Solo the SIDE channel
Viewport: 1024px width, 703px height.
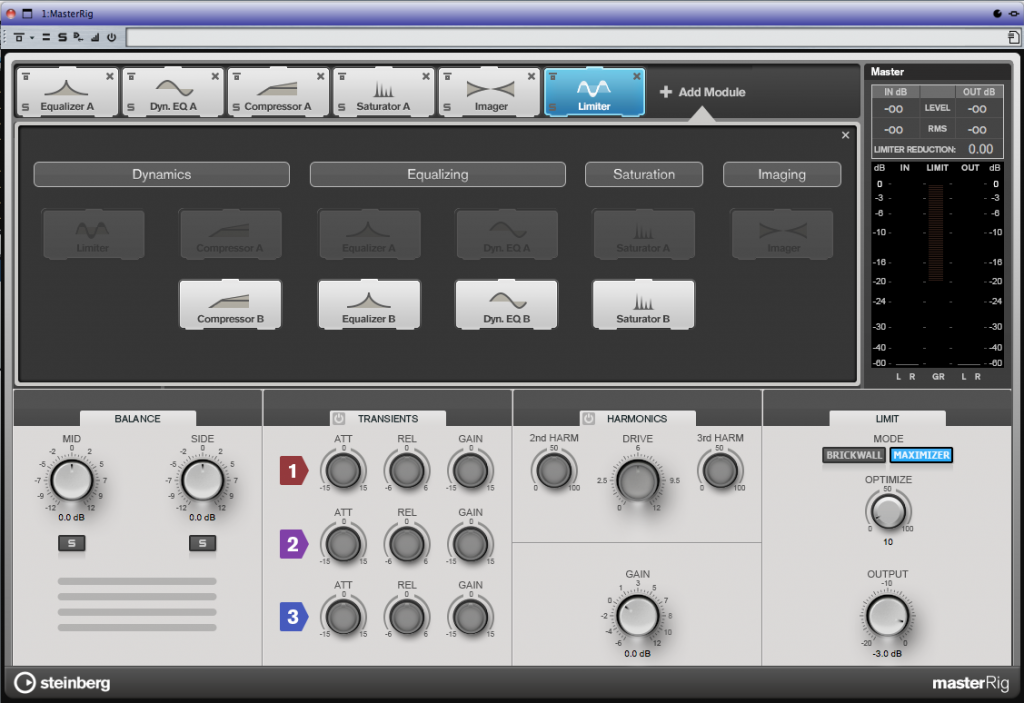coord(202,543)
